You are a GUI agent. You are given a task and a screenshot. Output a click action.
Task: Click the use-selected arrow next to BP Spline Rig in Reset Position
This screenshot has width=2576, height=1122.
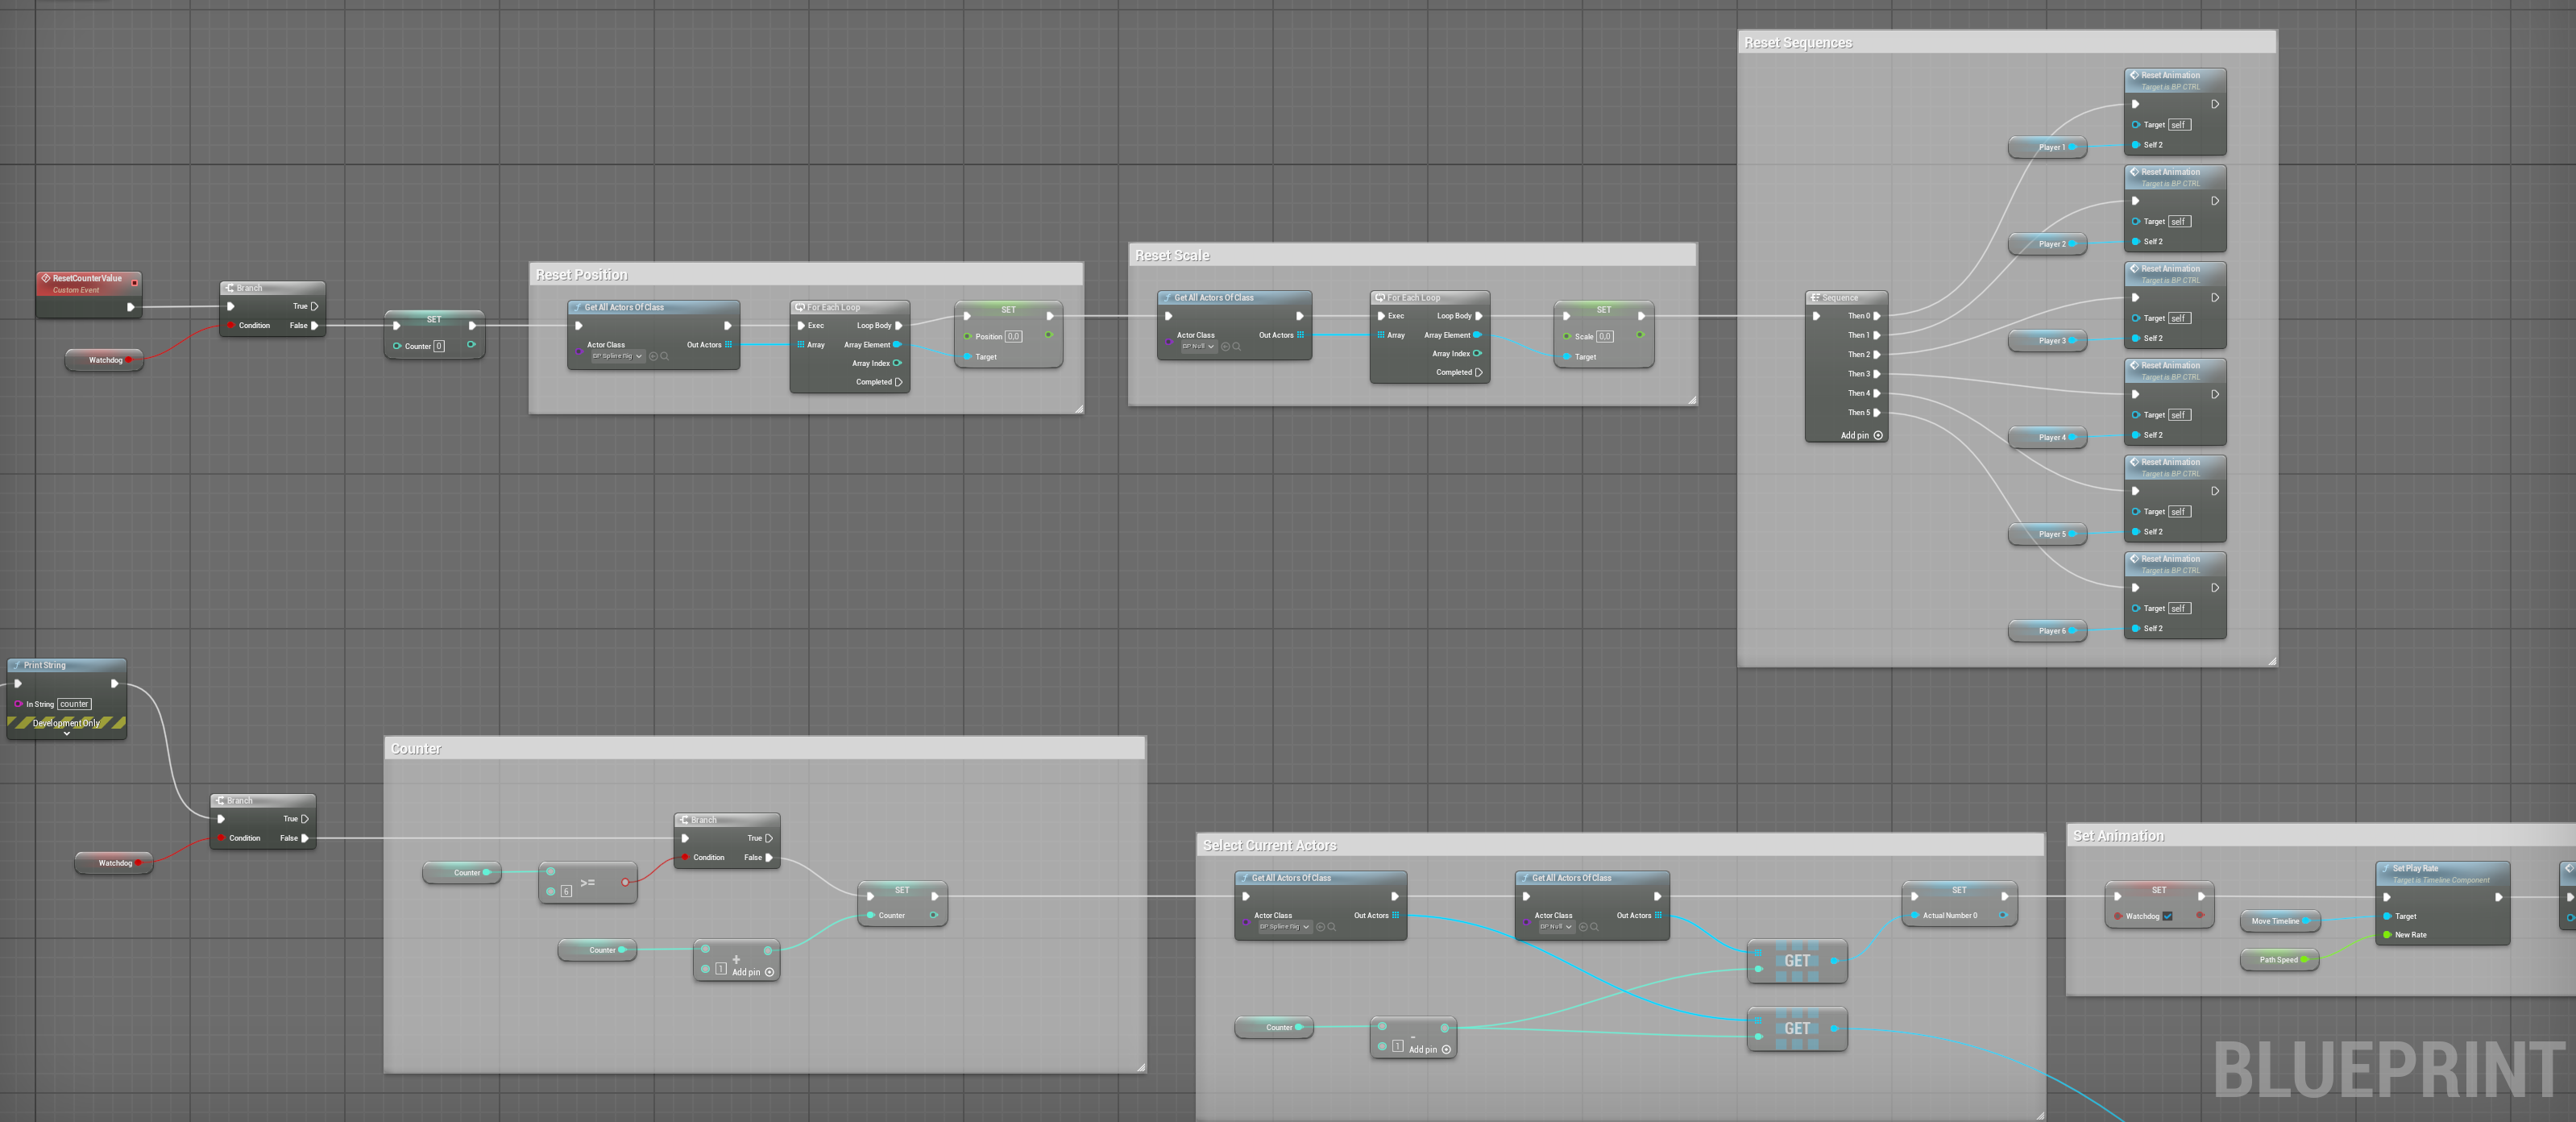(653, 356)
